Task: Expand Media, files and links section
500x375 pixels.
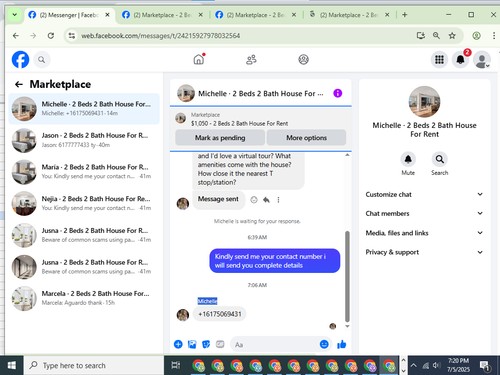Action: (424, 233)
